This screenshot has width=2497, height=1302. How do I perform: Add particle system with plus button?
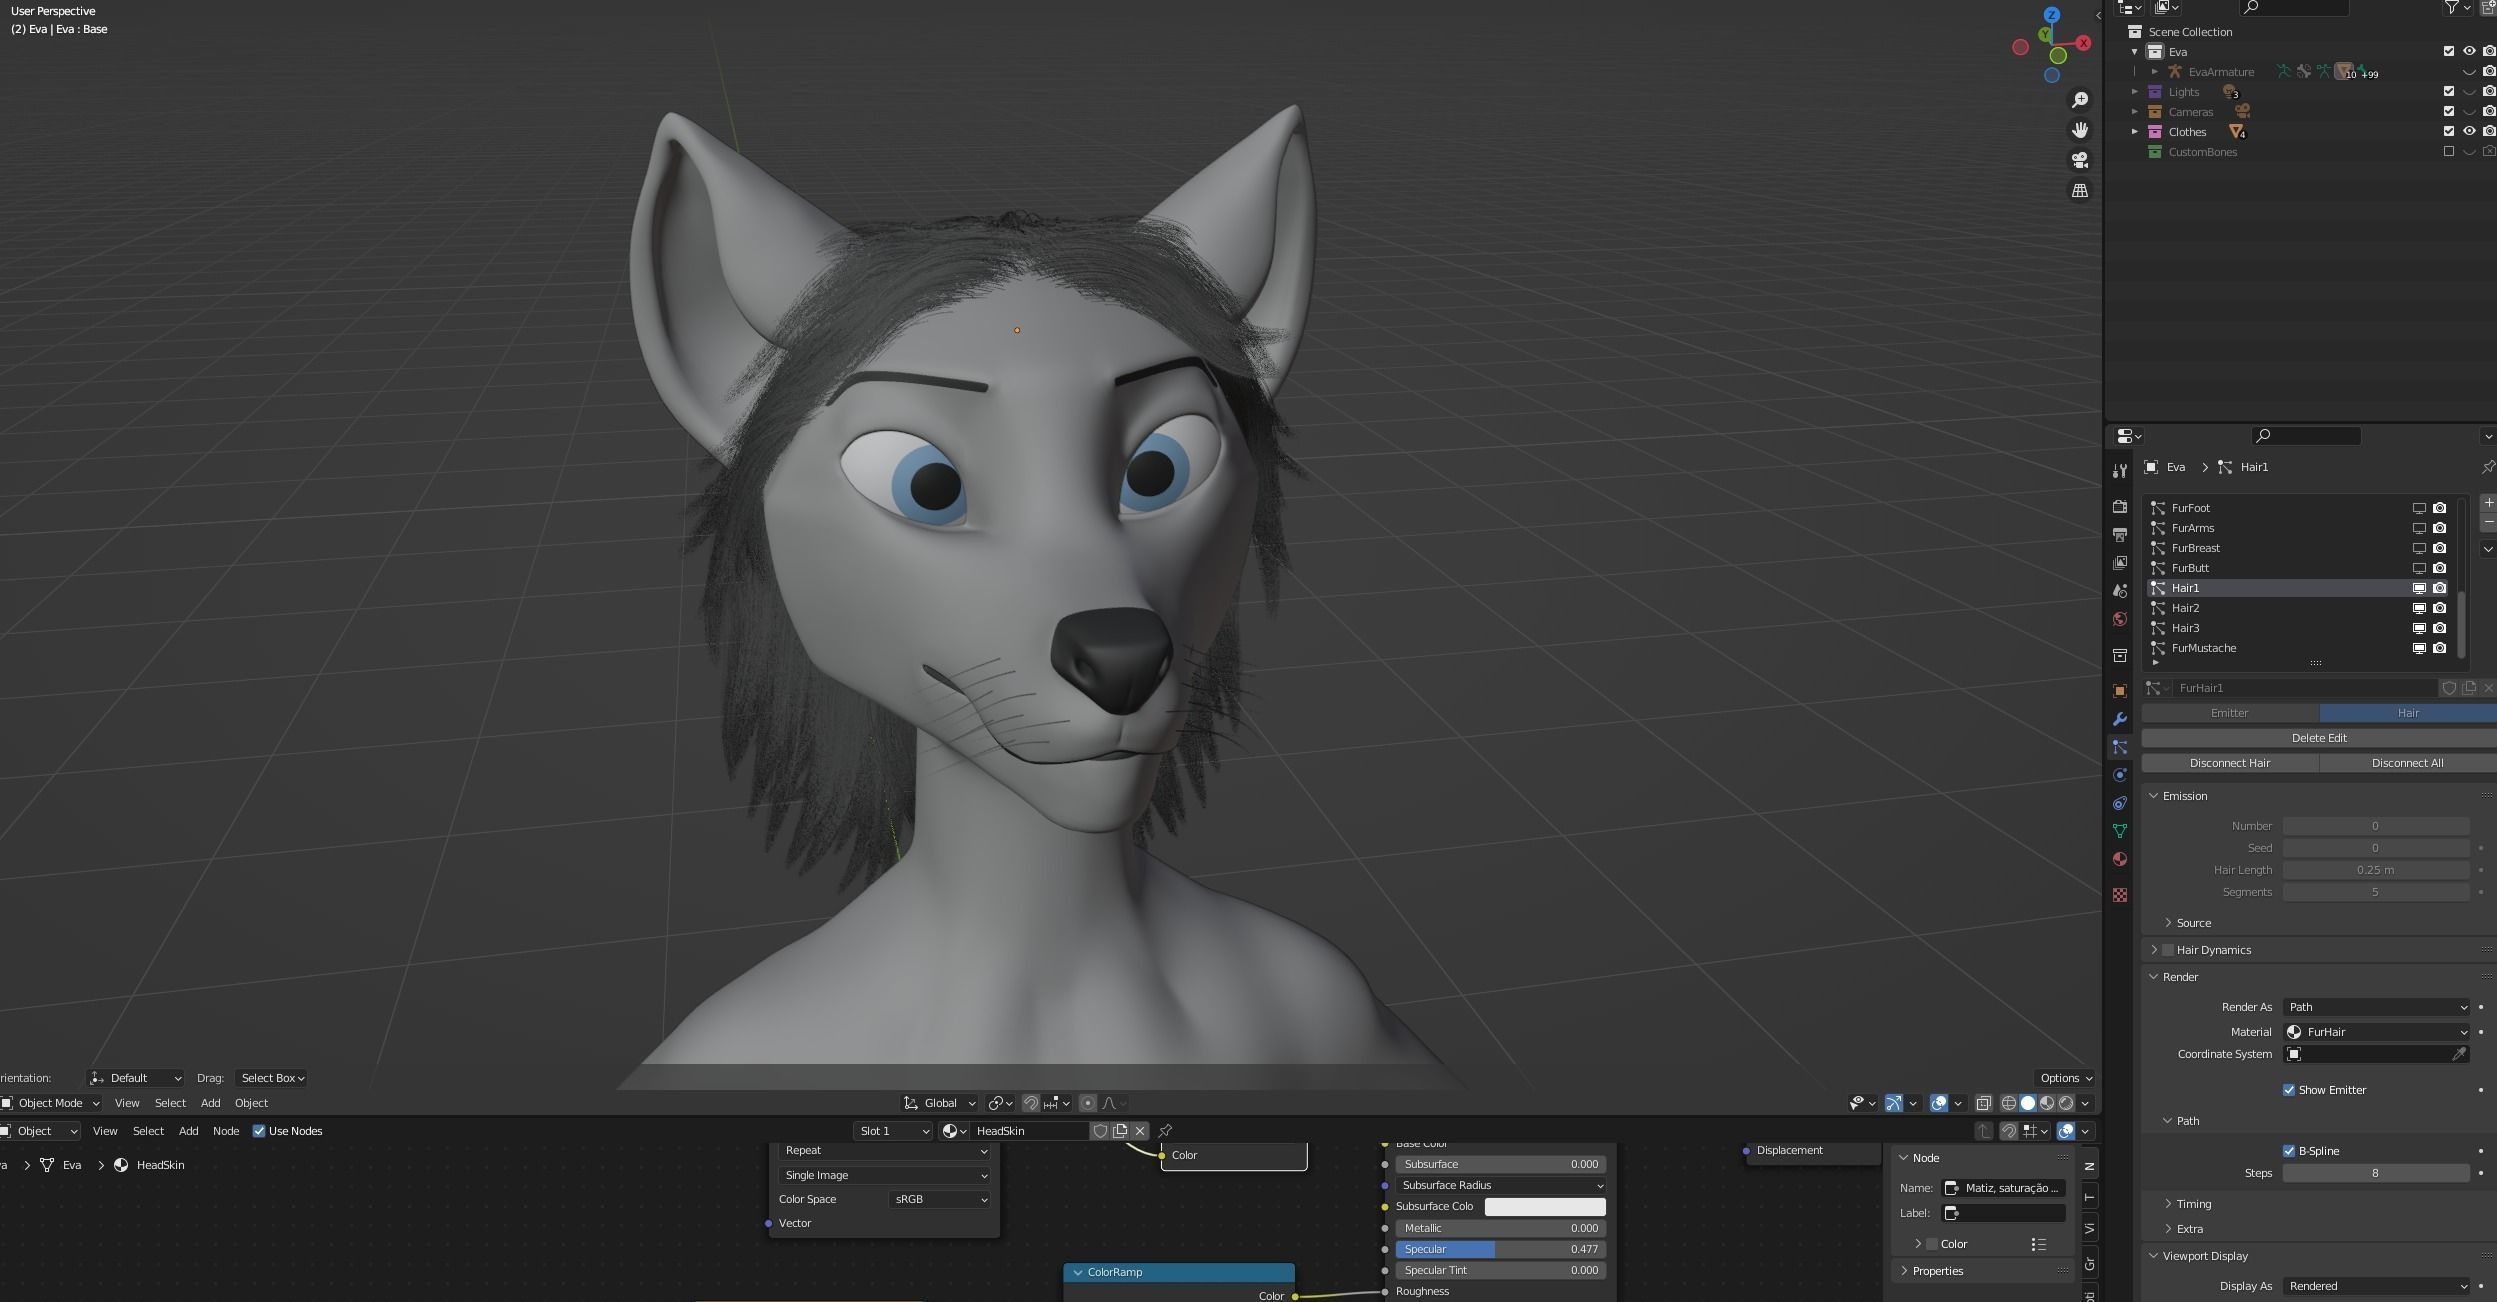(2488, 503)
